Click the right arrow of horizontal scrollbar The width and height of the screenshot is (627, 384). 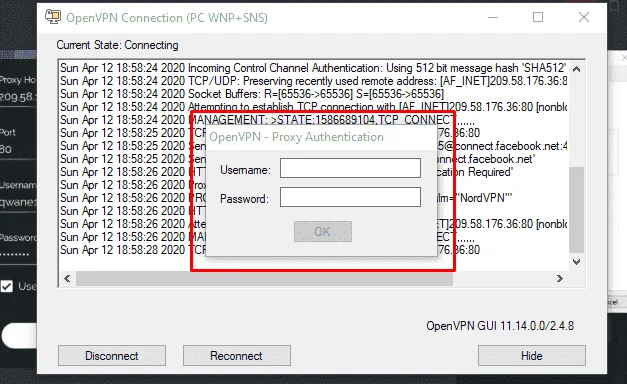(x=560, y=278)
